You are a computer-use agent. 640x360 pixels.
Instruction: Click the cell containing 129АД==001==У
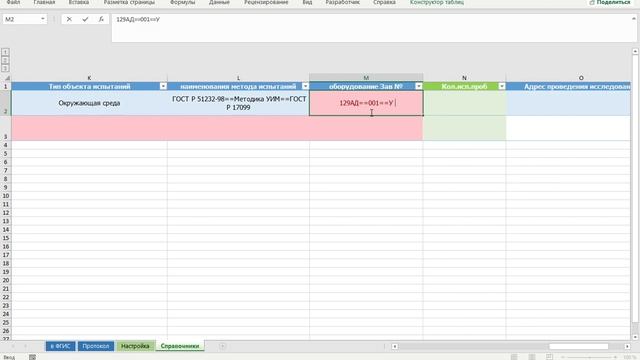coord(366,103)
